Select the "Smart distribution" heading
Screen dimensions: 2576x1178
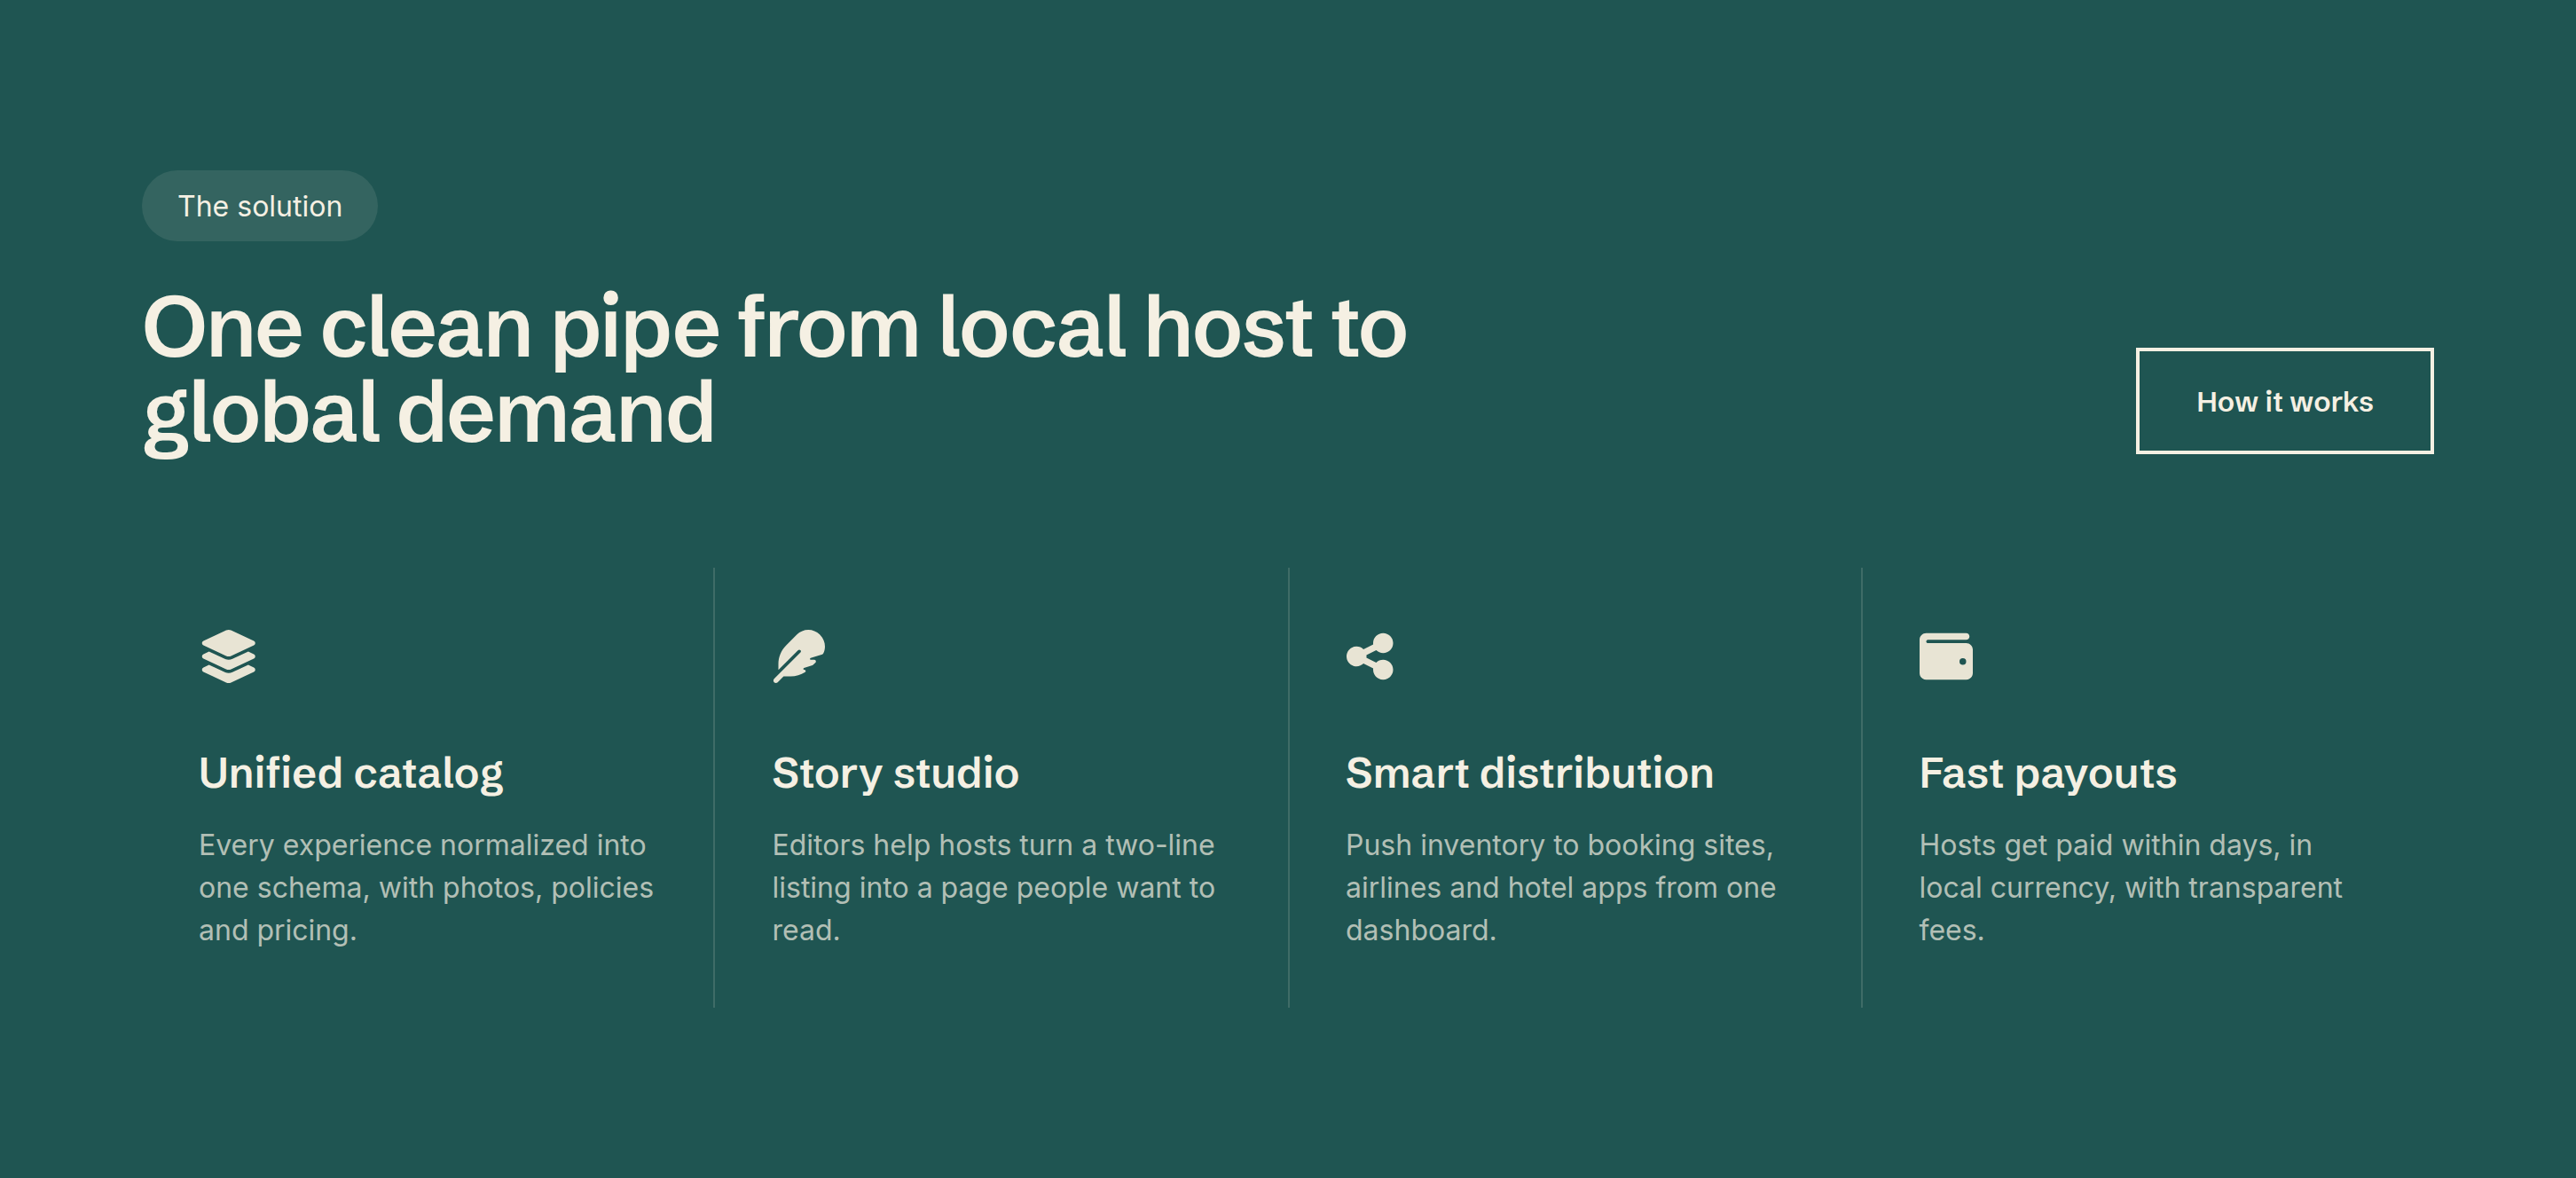tap(1529, 773)
